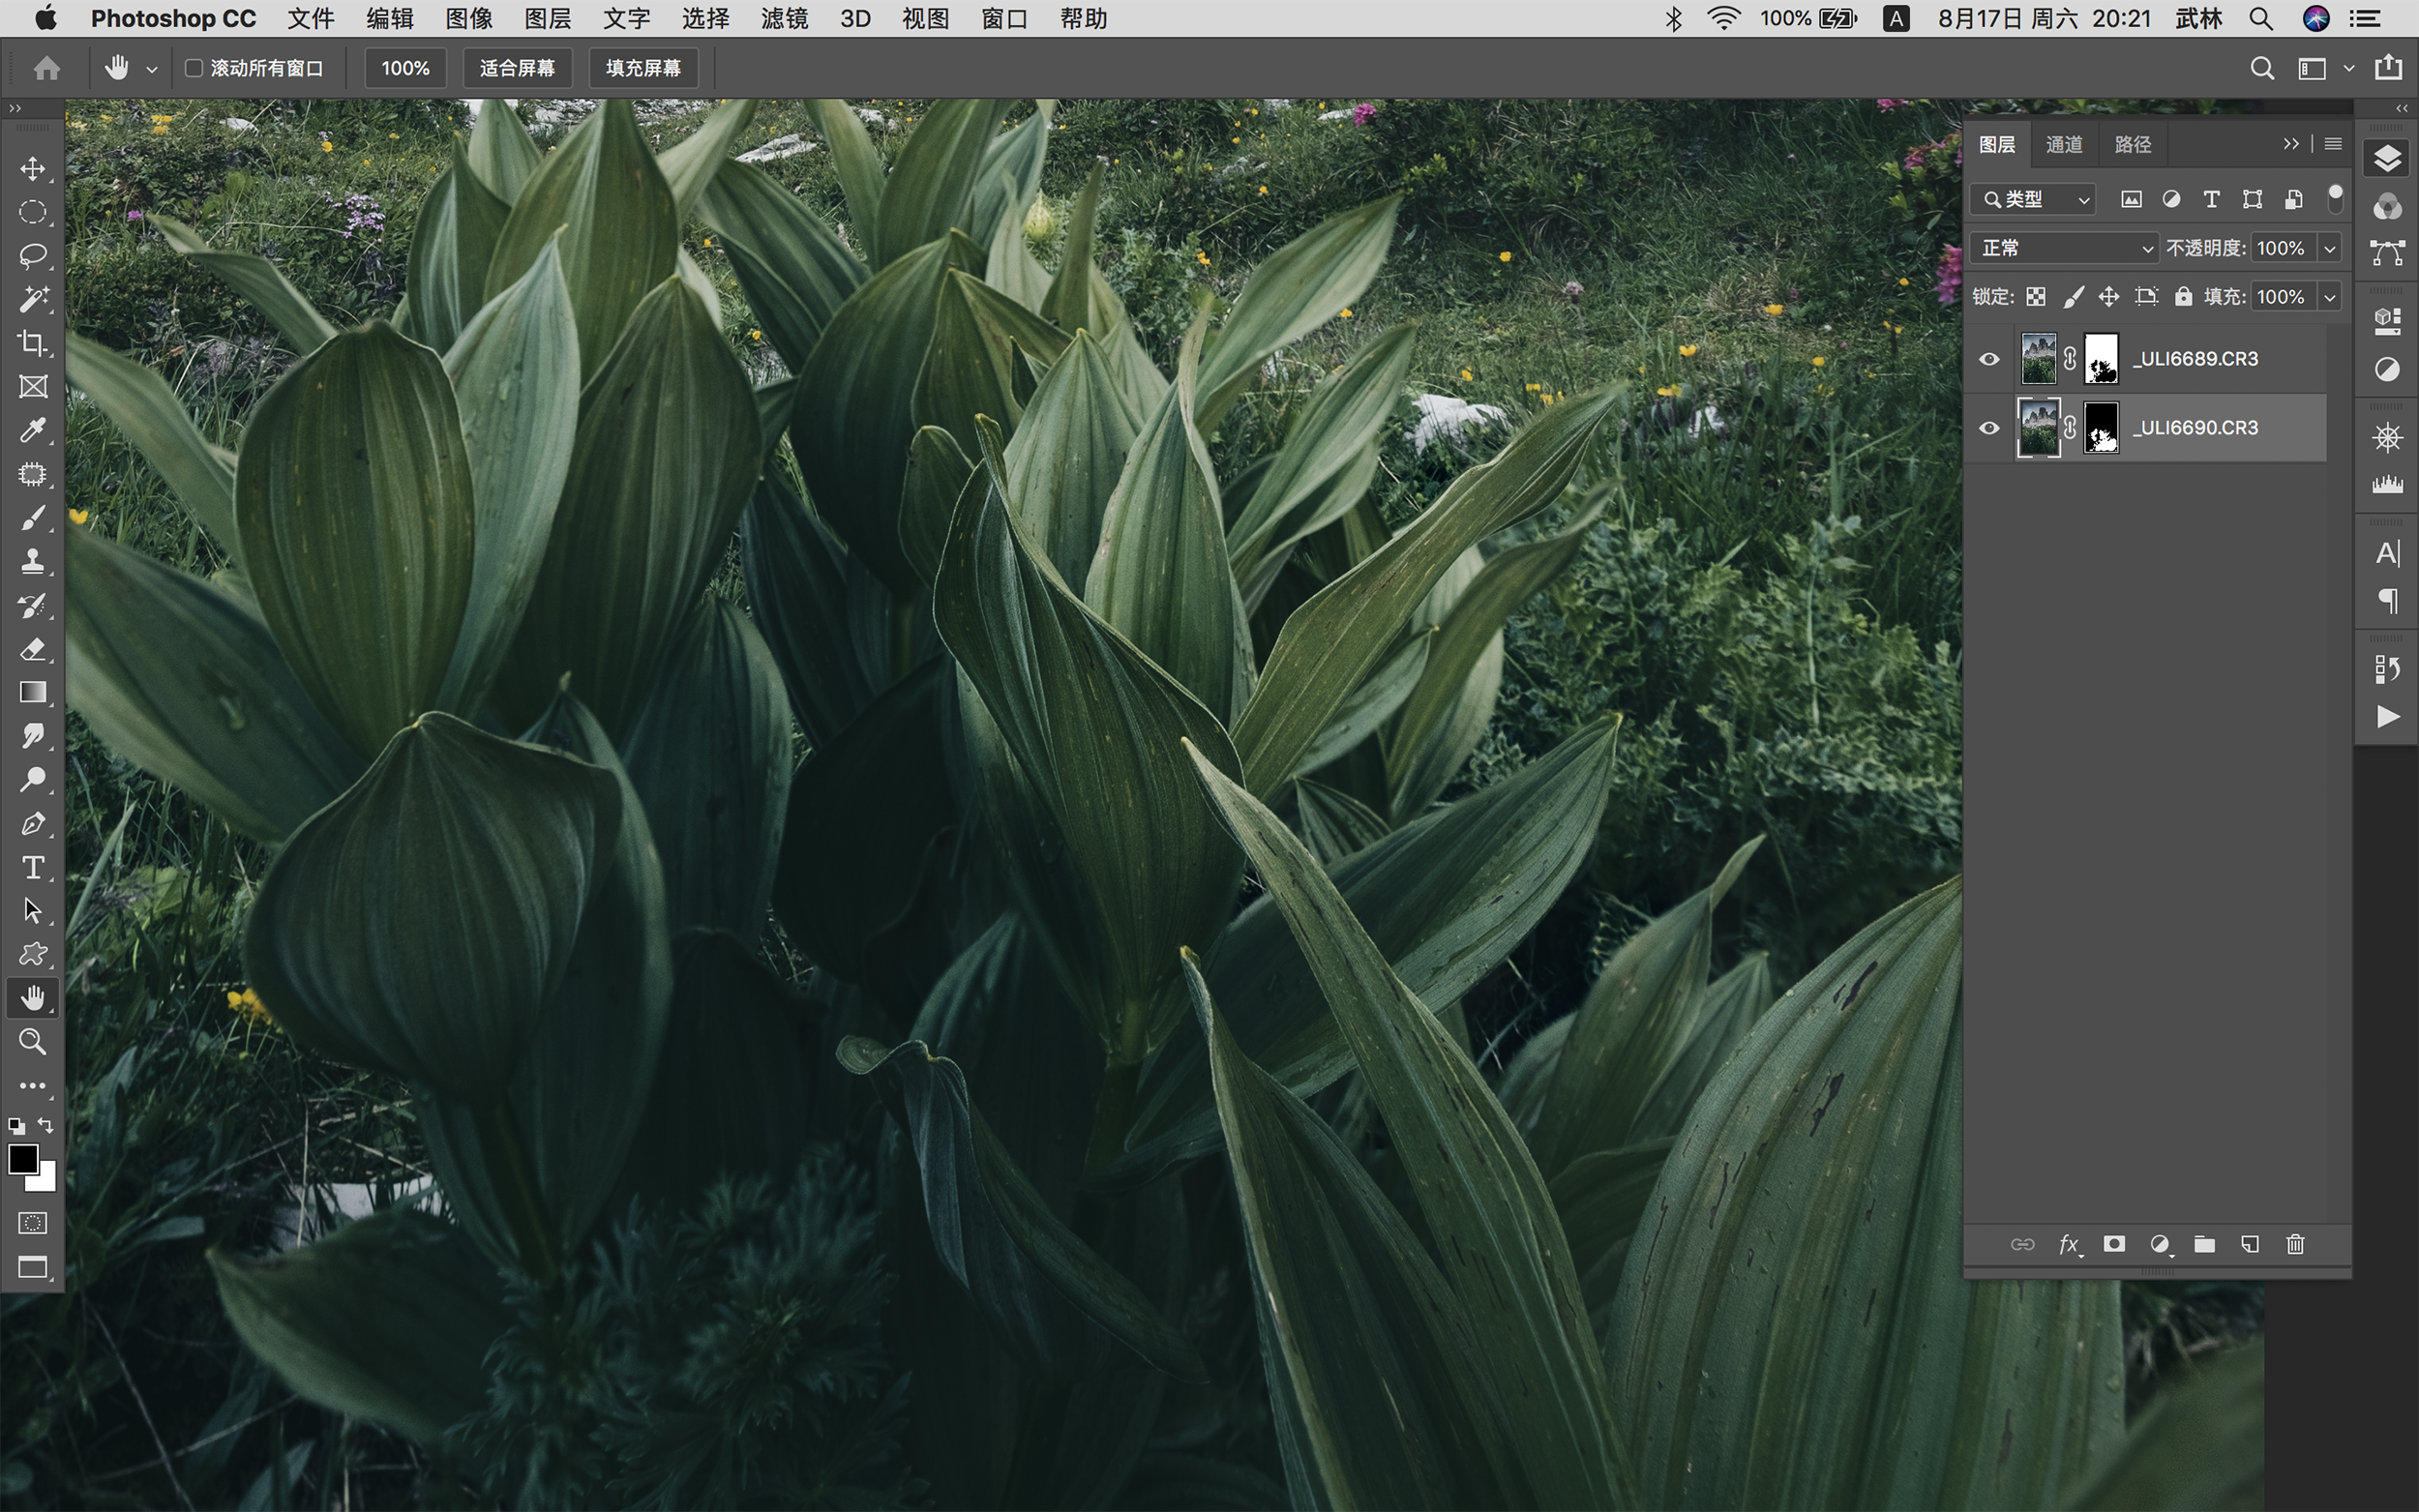2419x1512 pixels.
Task: Create a new group folder
Action: [2204, 1244]
